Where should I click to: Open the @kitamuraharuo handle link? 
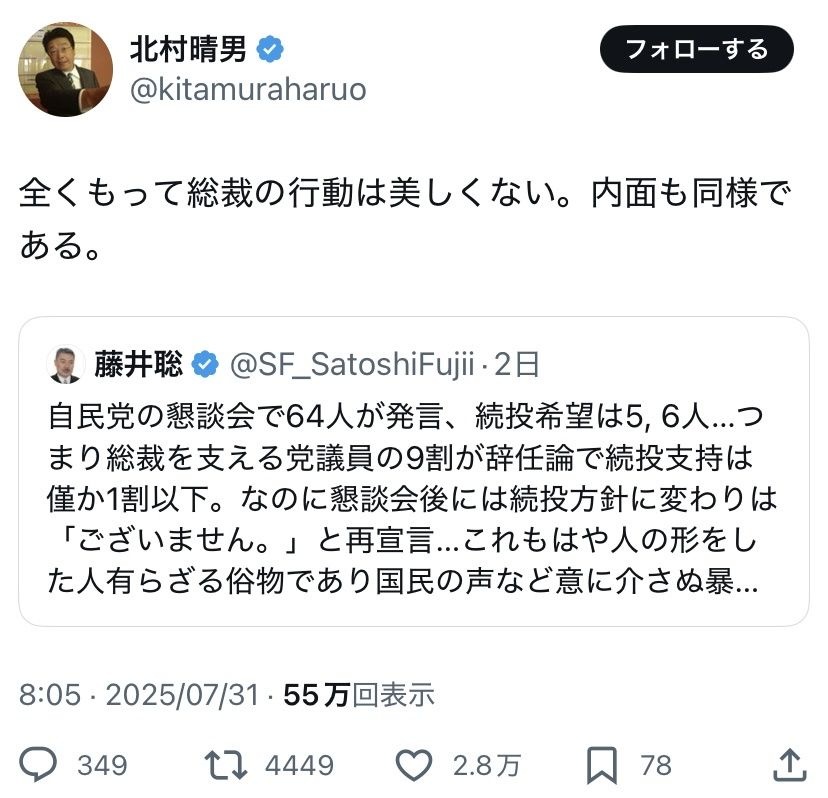point(248,90)
